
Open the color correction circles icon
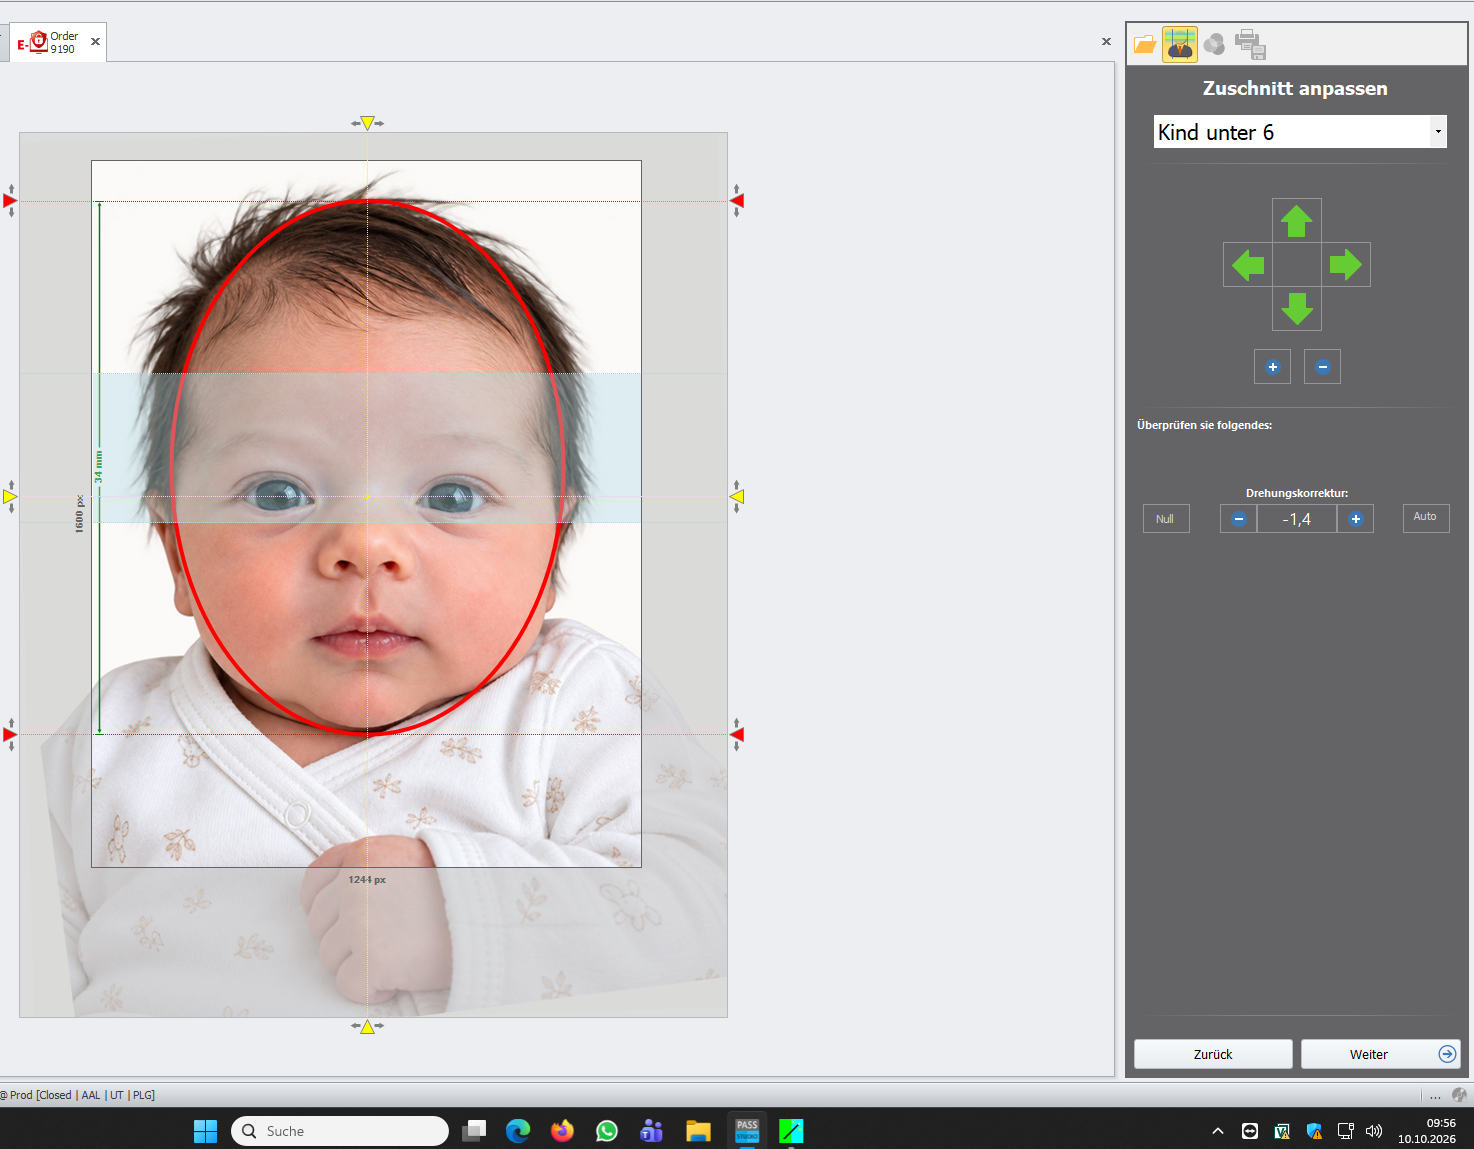click(1214, 44)
